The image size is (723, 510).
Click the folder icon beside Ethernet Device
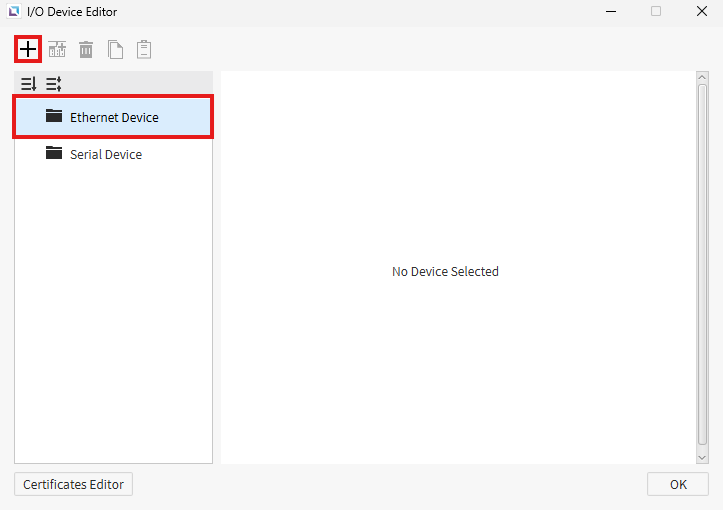[54, 117]
